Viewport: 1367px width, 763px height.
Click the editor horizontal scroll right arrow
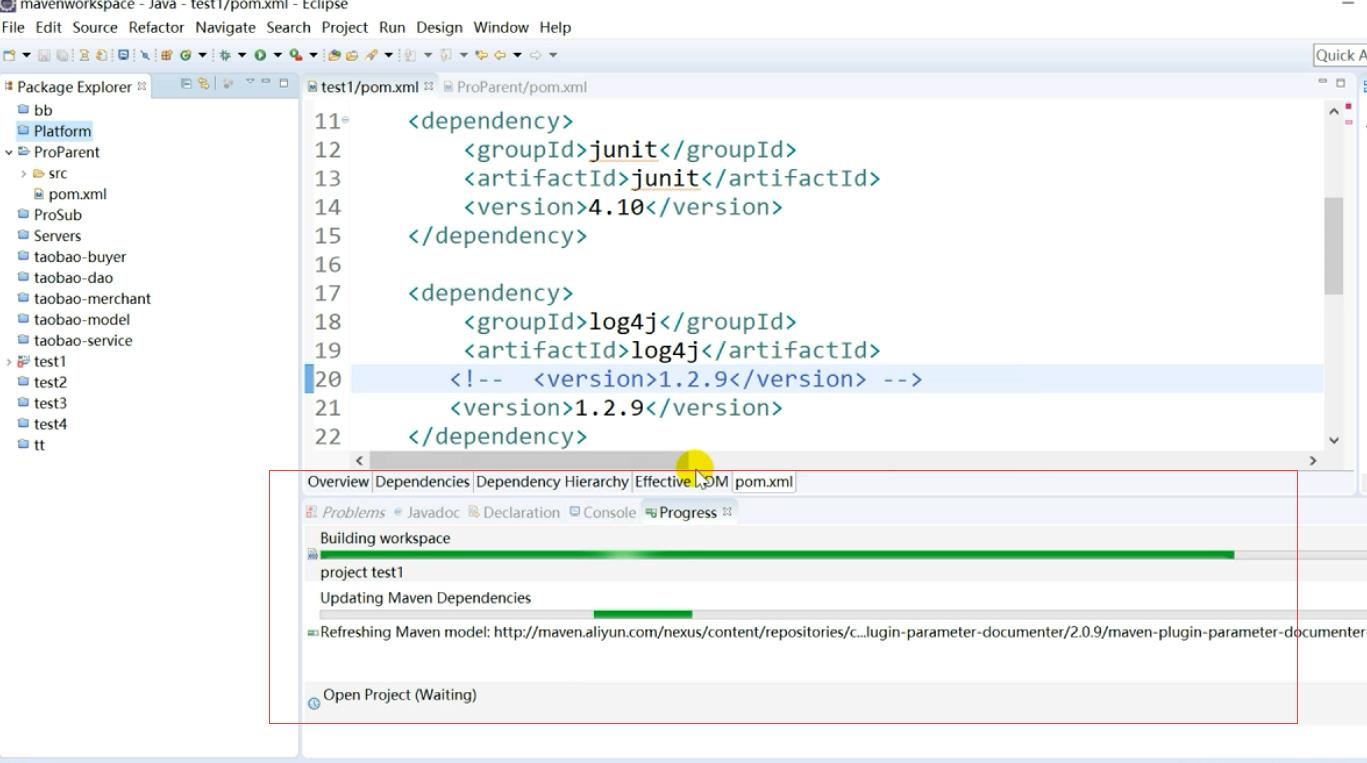(x=1313, y=460)
